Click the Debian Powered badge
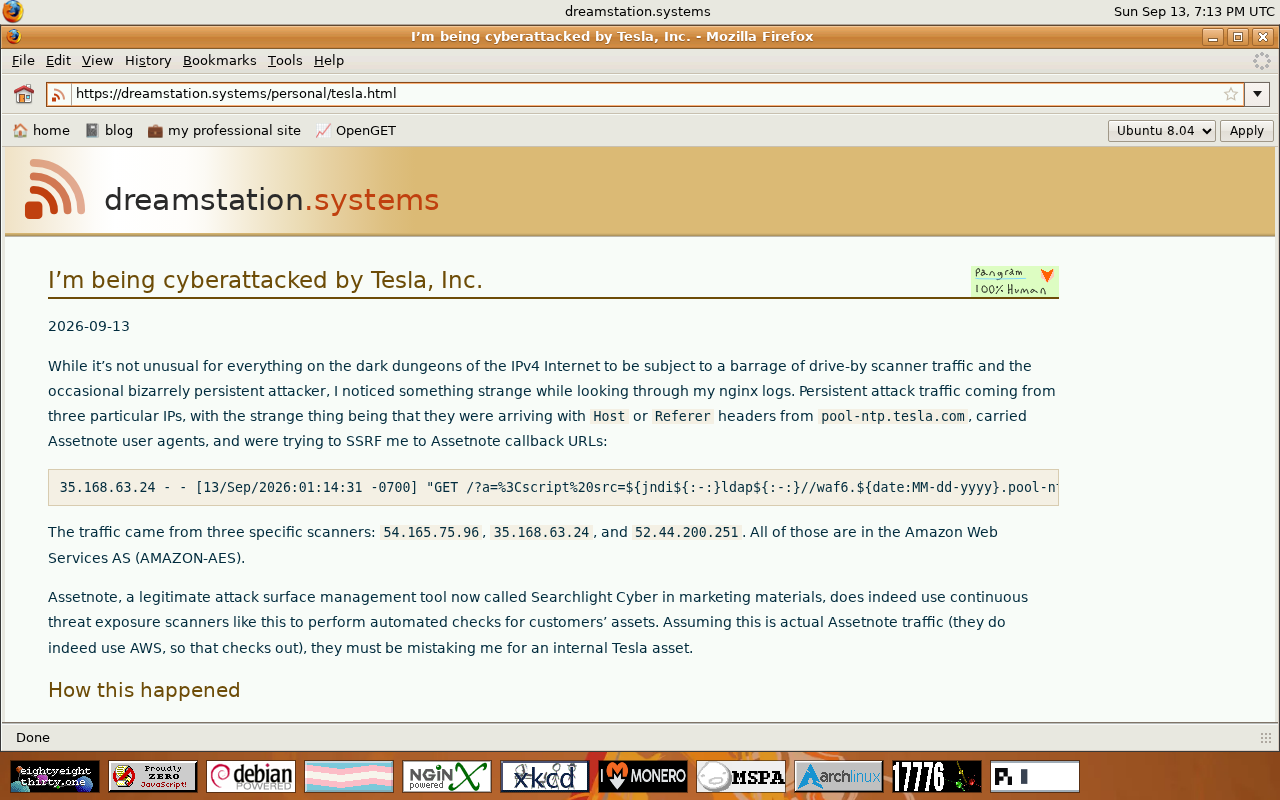This screenshot has width=1280, height=800. click(251, 777)
